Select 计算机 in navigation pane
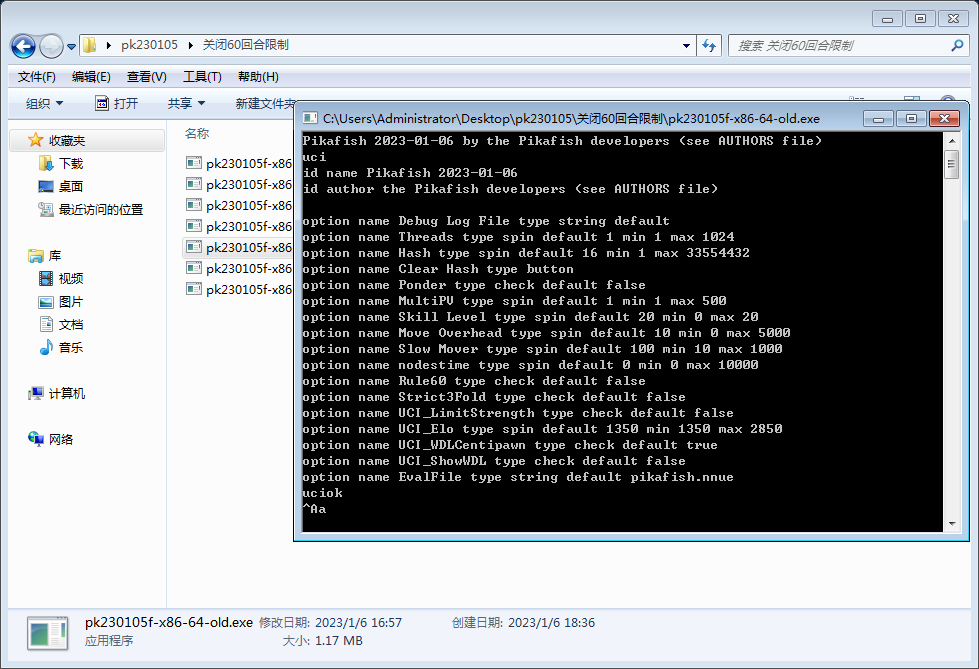979x669 pixels. pyautogui.click(x=67, y=394)
